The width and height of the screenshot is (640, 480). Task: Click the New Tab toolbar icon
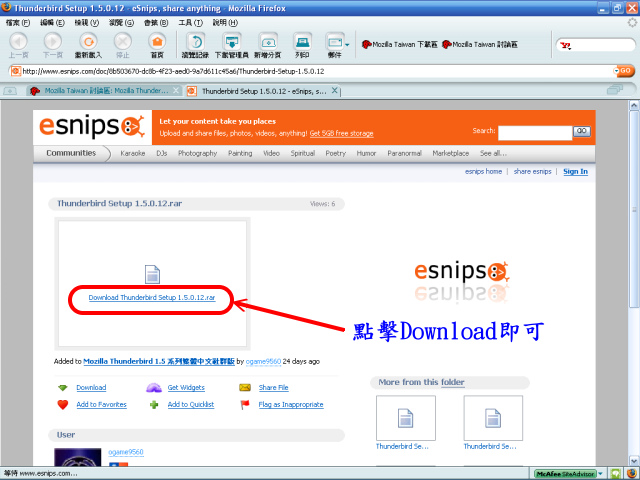268,42
